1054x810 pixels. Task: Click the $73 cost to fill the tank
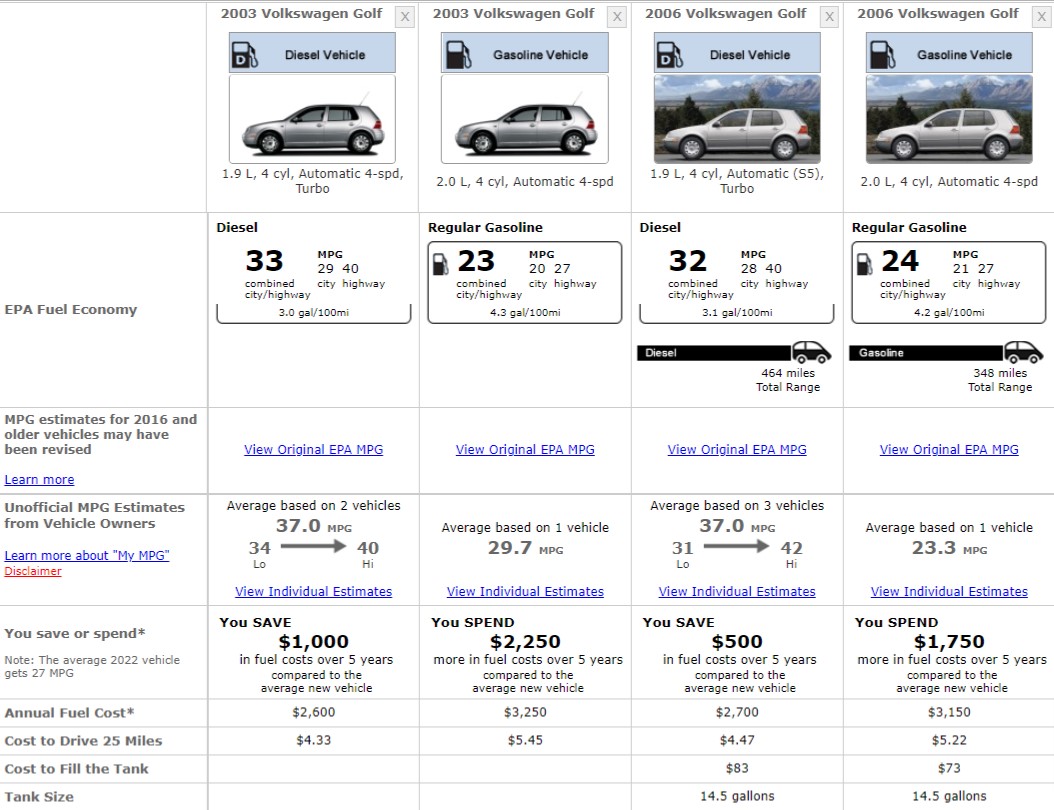tap(949, 768)
